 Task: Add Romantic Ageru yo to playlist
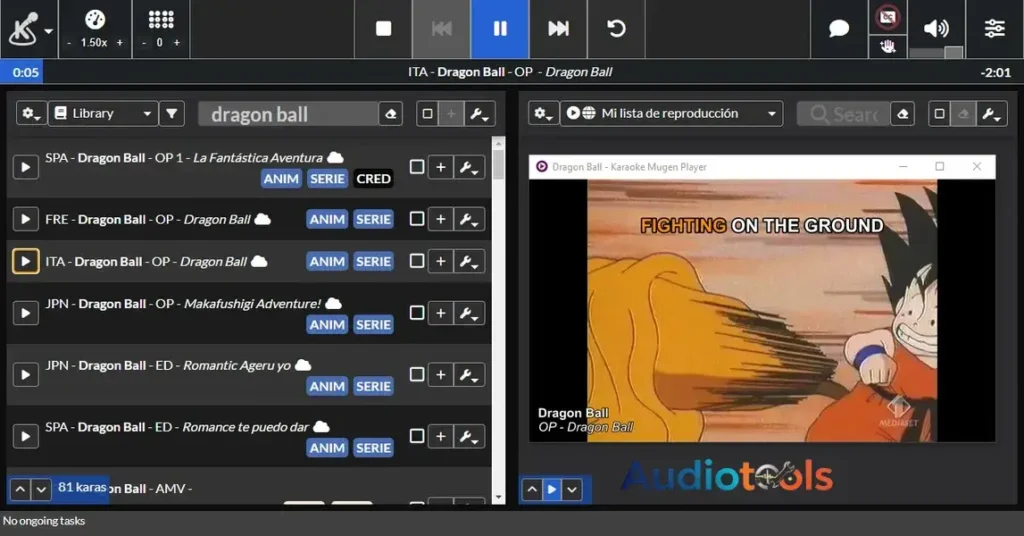pos(441,375)
